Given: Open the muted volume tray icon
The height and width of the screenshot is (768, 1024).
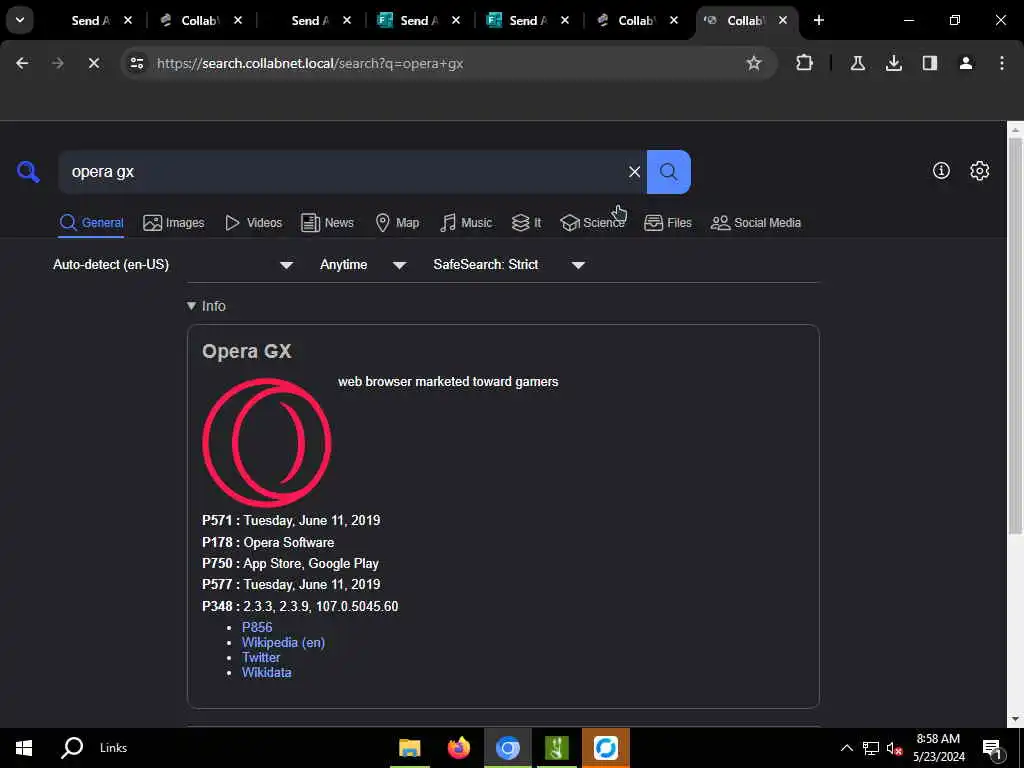Looking at the screenshot, I should 894,748.
